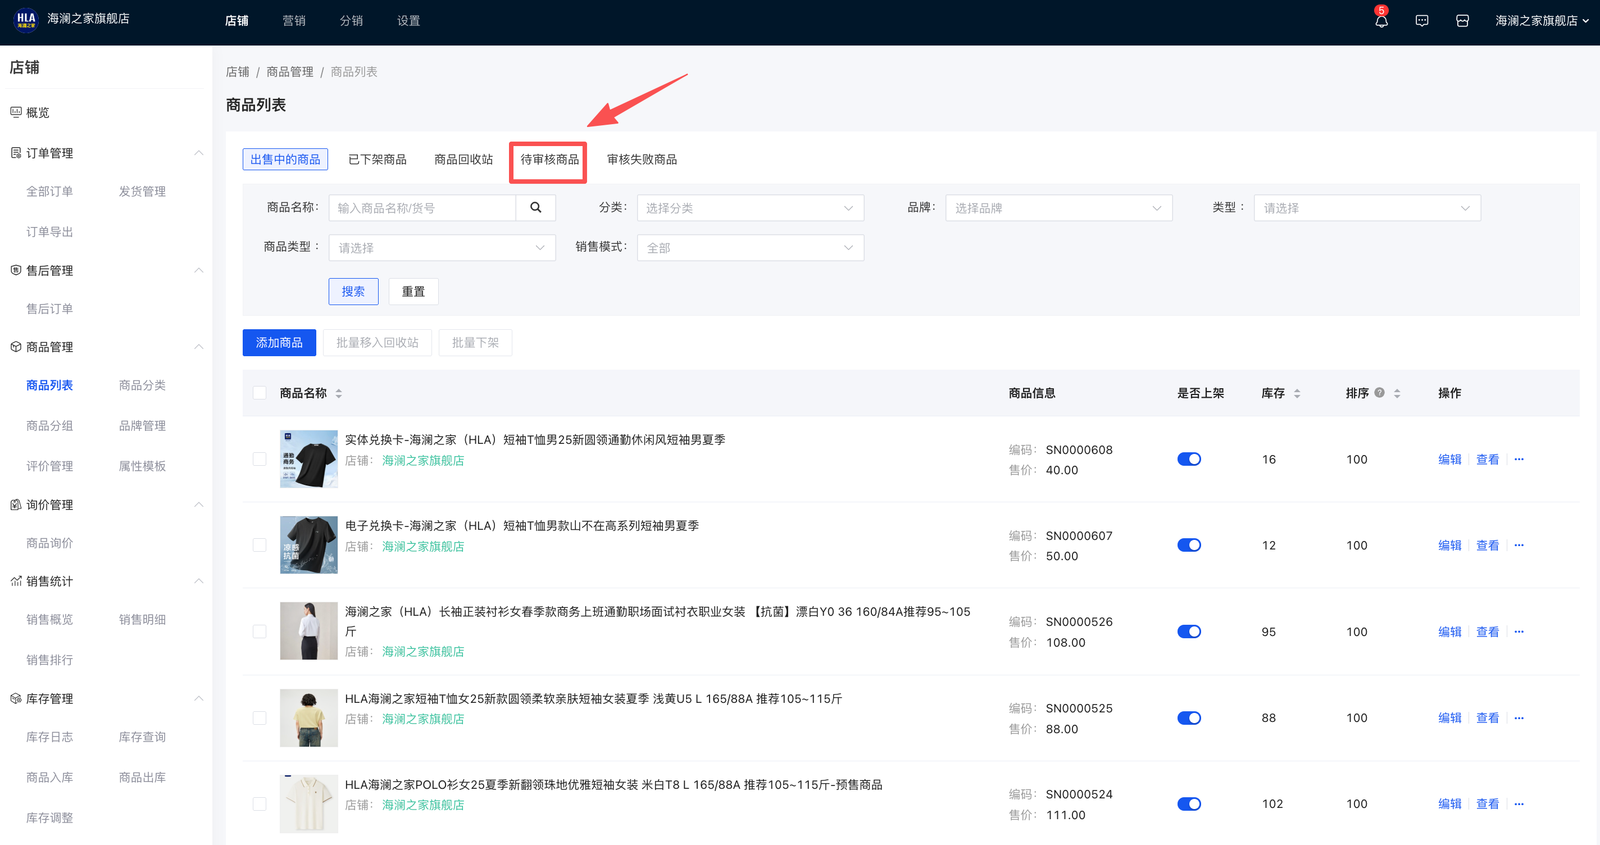
Task: Click the HLA logo icon
Action: point(26,19)
